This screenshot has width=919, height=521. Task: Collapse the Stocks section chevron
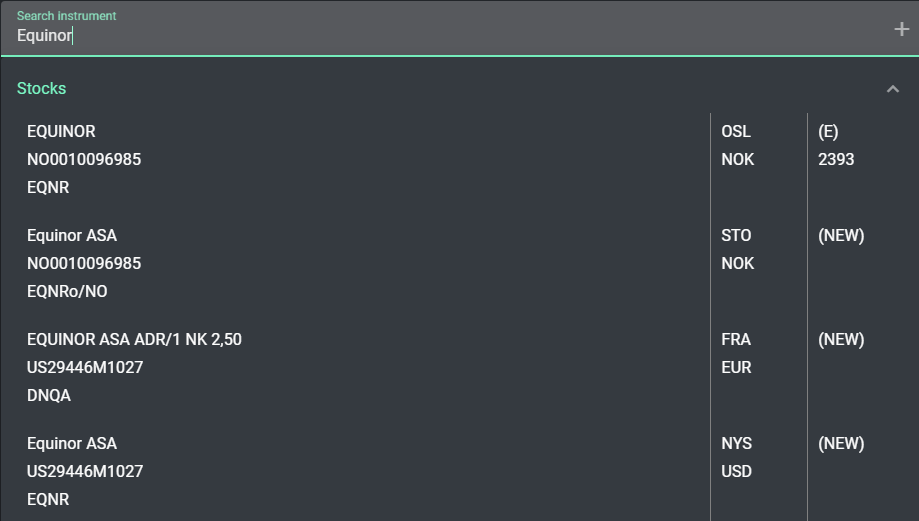(893, 89)
